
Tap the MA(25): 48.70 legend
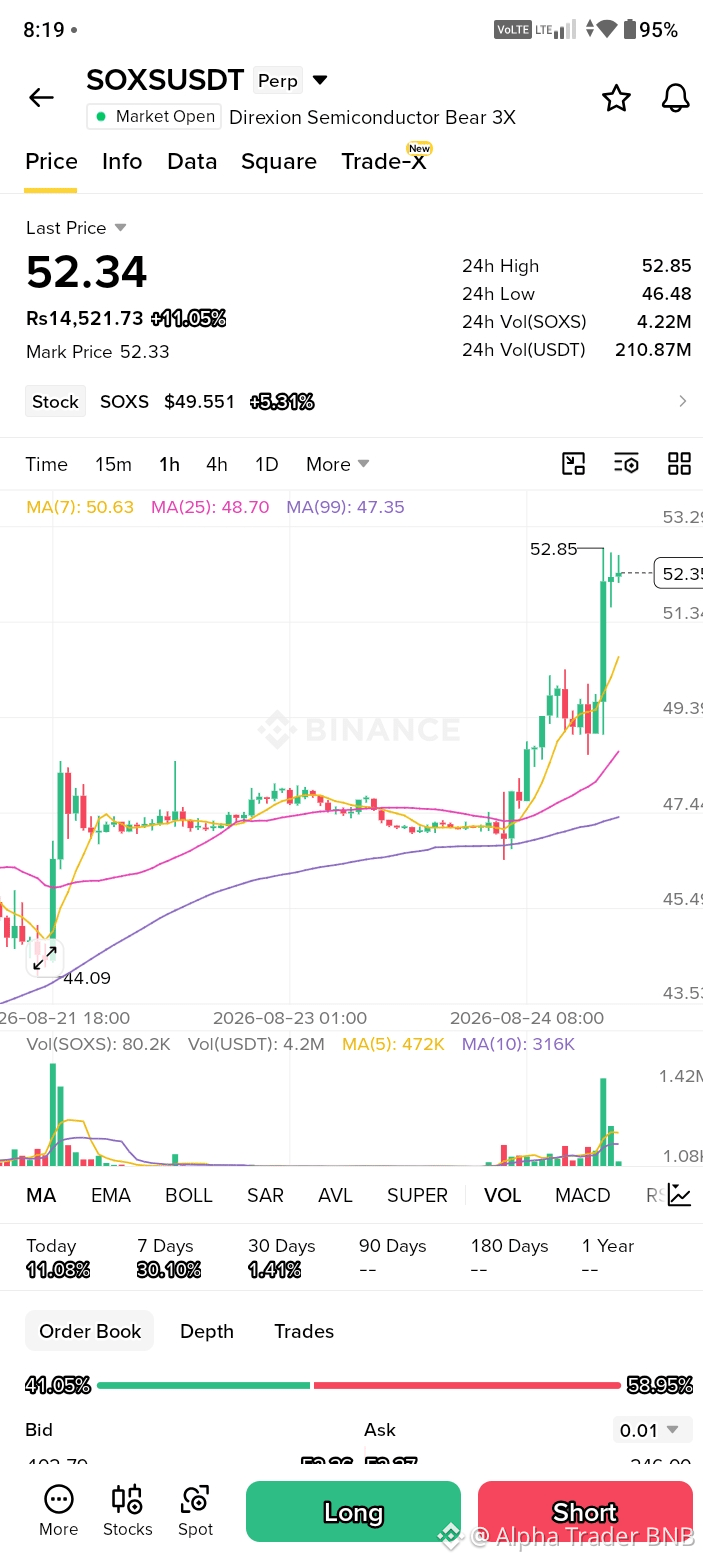tap(210, 507)
